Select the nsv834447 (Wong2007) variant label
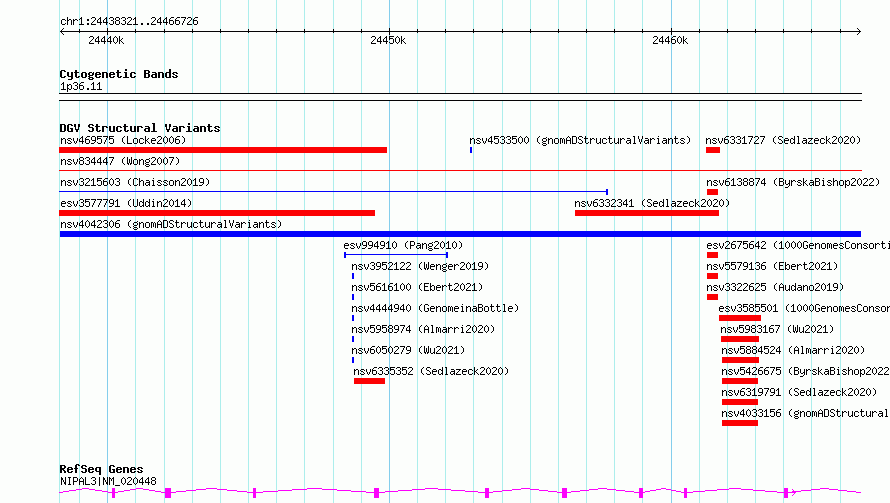 120,161
